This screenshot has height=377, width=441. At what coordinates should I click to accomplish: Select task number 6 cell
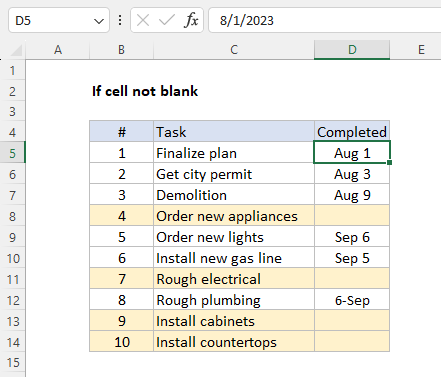point(121,258)
